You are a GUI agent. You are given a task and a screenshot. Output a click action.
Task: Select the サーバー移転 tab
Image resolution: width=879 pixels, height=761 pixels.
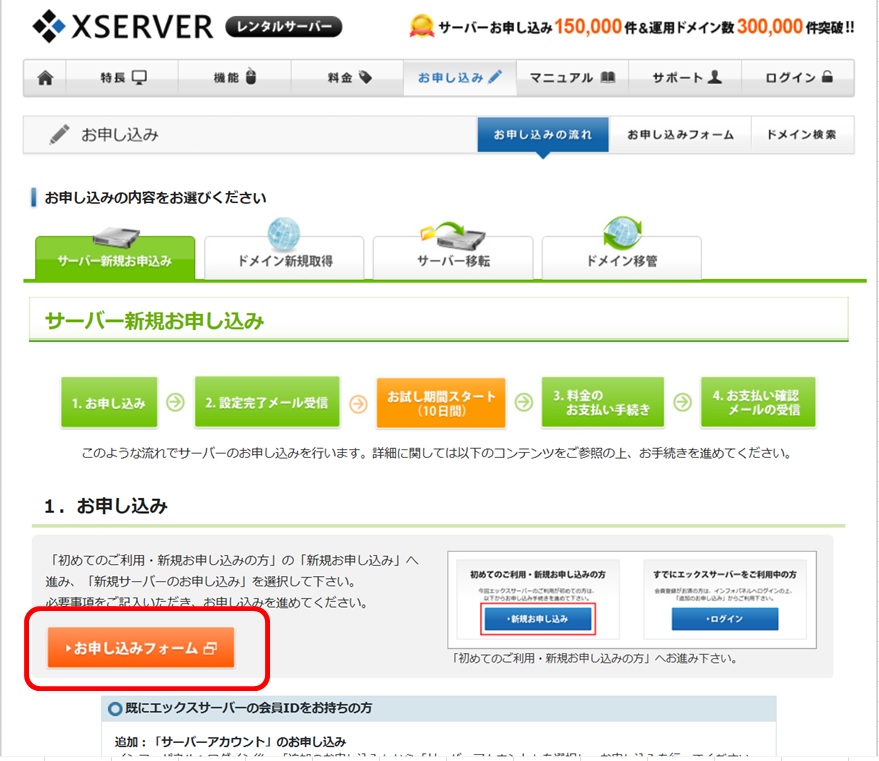pos(453,260)
